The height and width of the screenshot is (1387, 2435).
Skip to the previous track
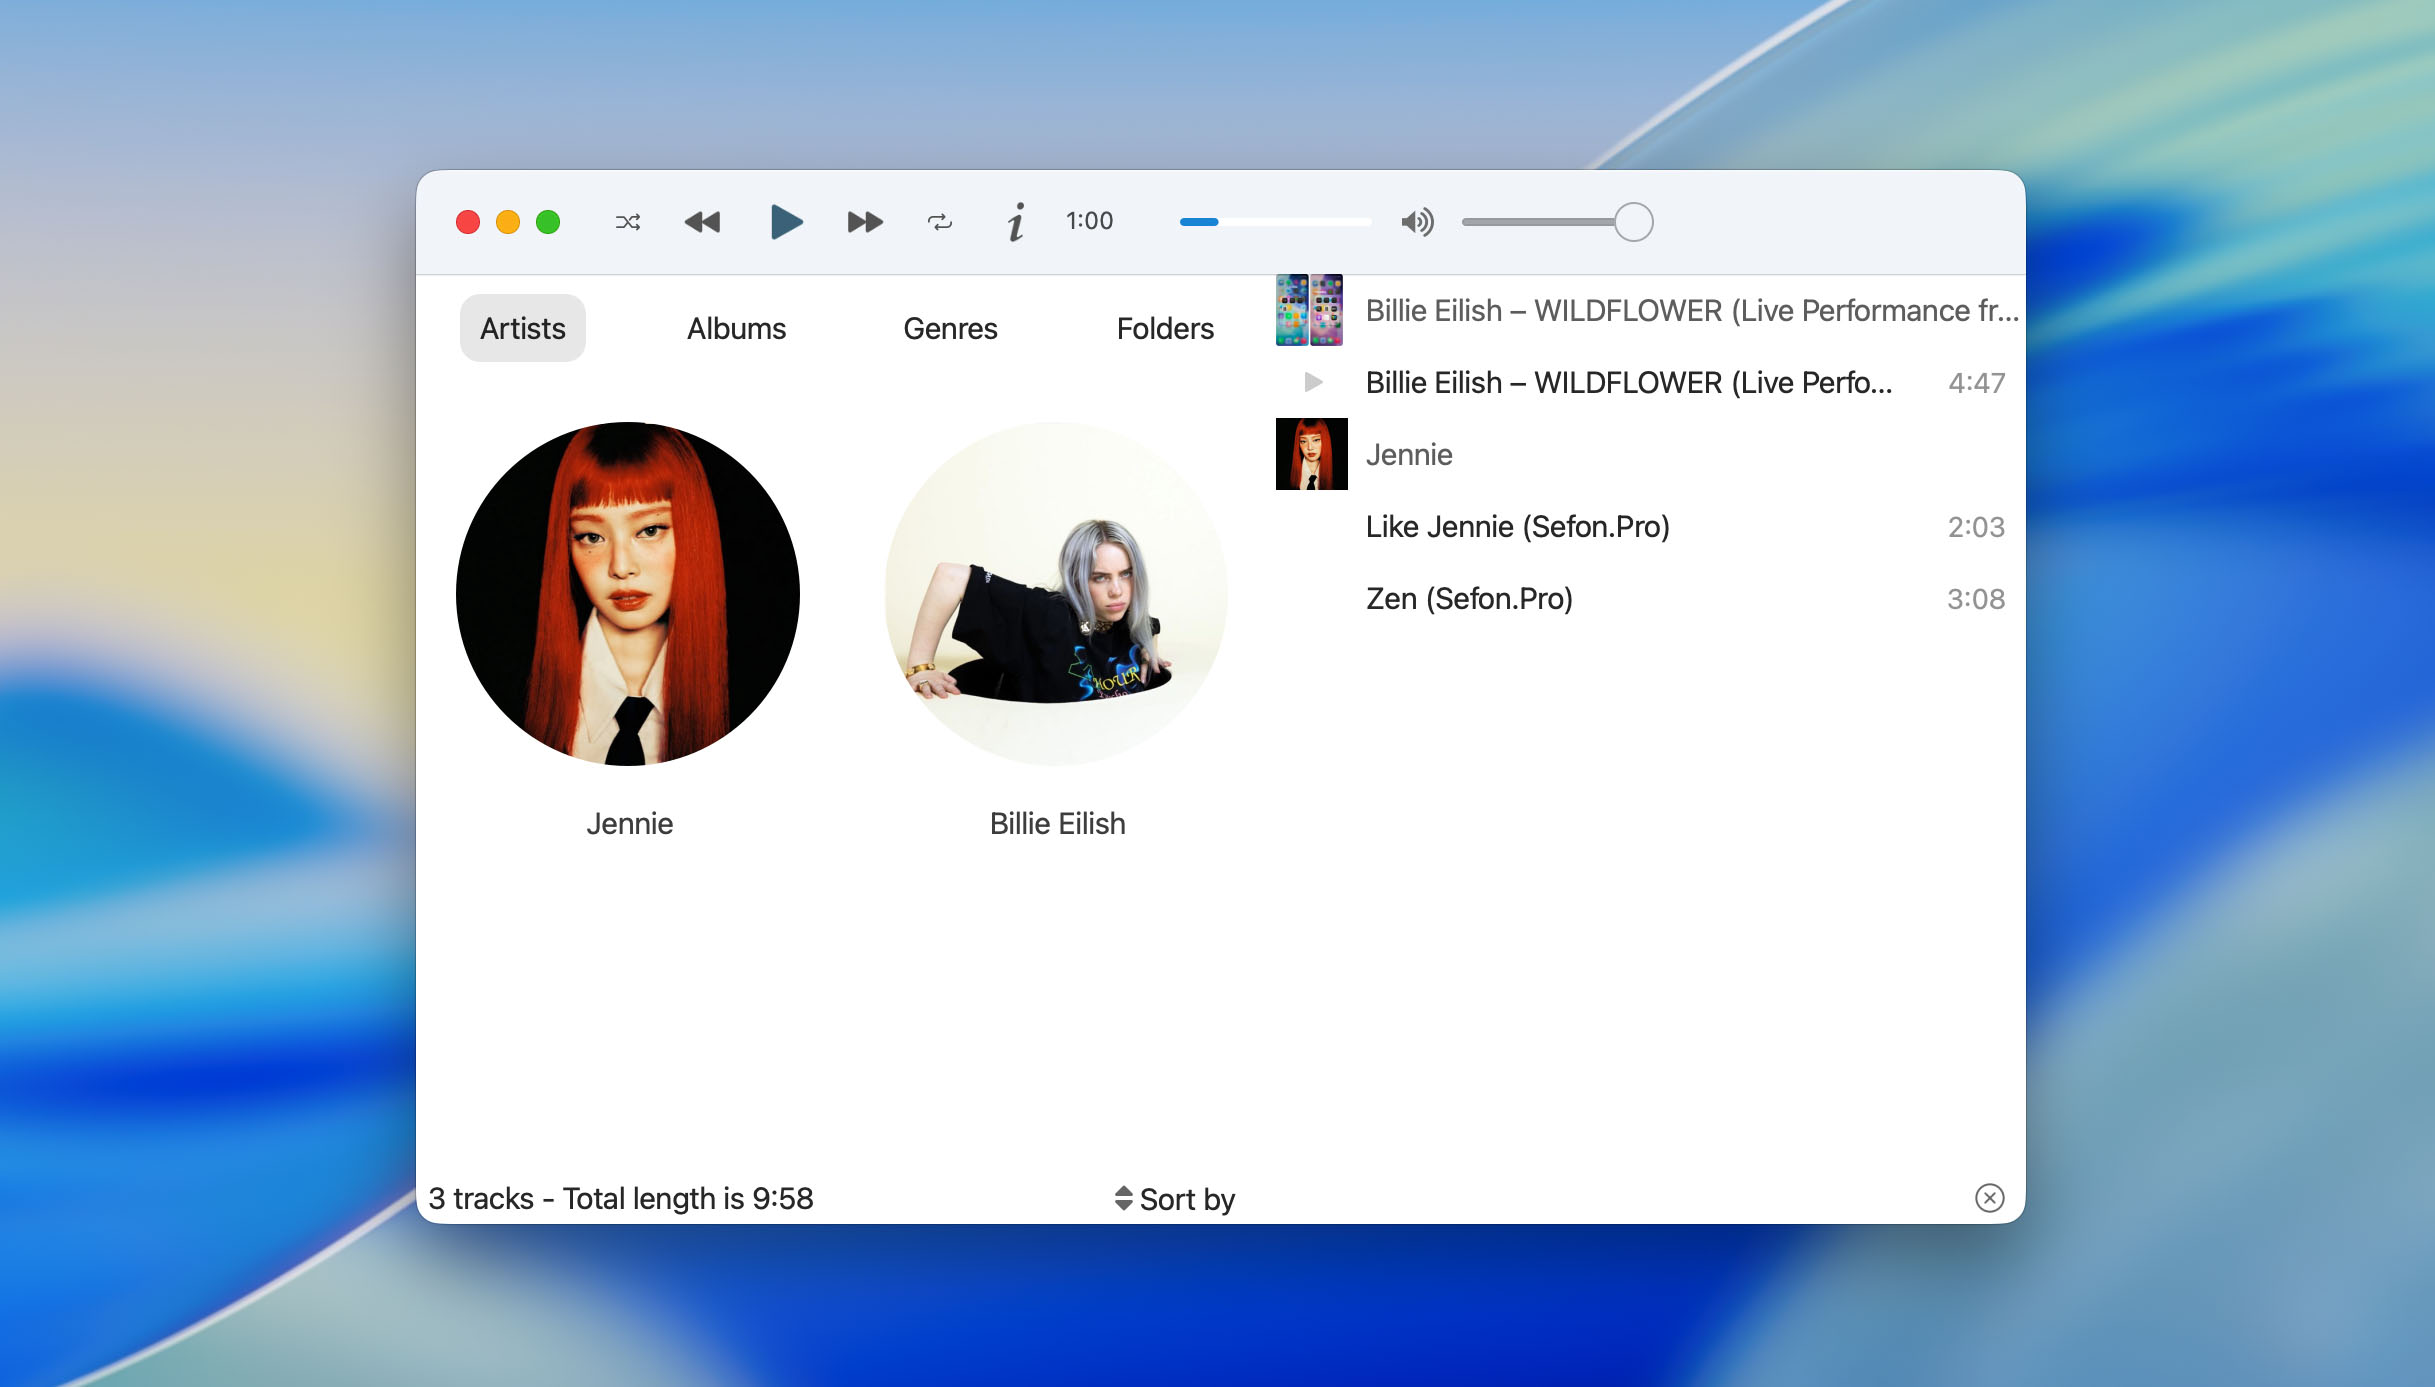click(702, 222)
